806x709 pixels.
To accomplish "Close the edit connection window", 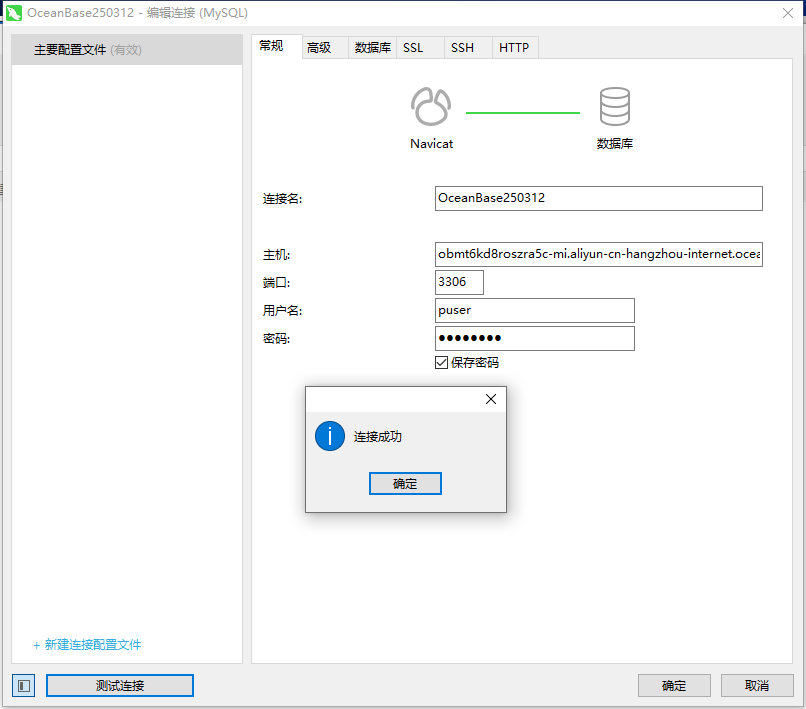I will 787,13.
